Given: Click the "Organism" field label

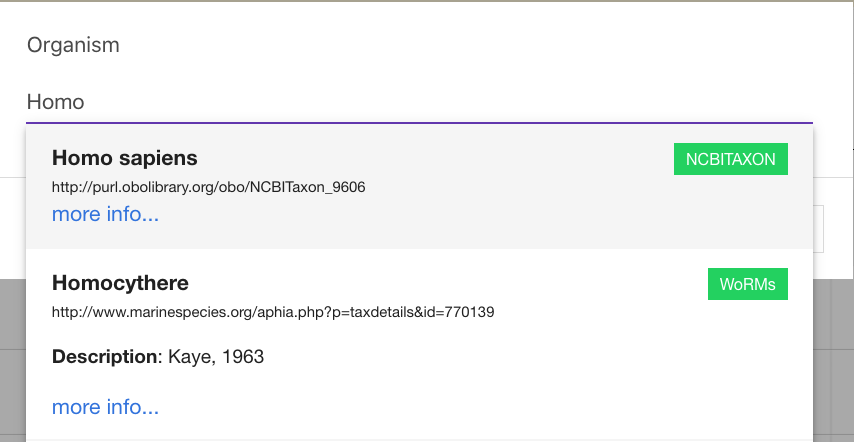Looking at the screenshot, I should tap(73, 45).
